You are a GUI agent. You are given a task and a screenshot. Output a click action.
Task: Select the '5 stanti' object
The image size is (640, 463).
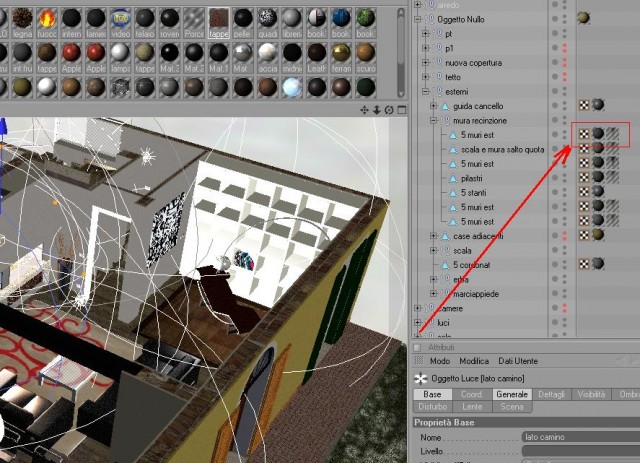[473, 192]
